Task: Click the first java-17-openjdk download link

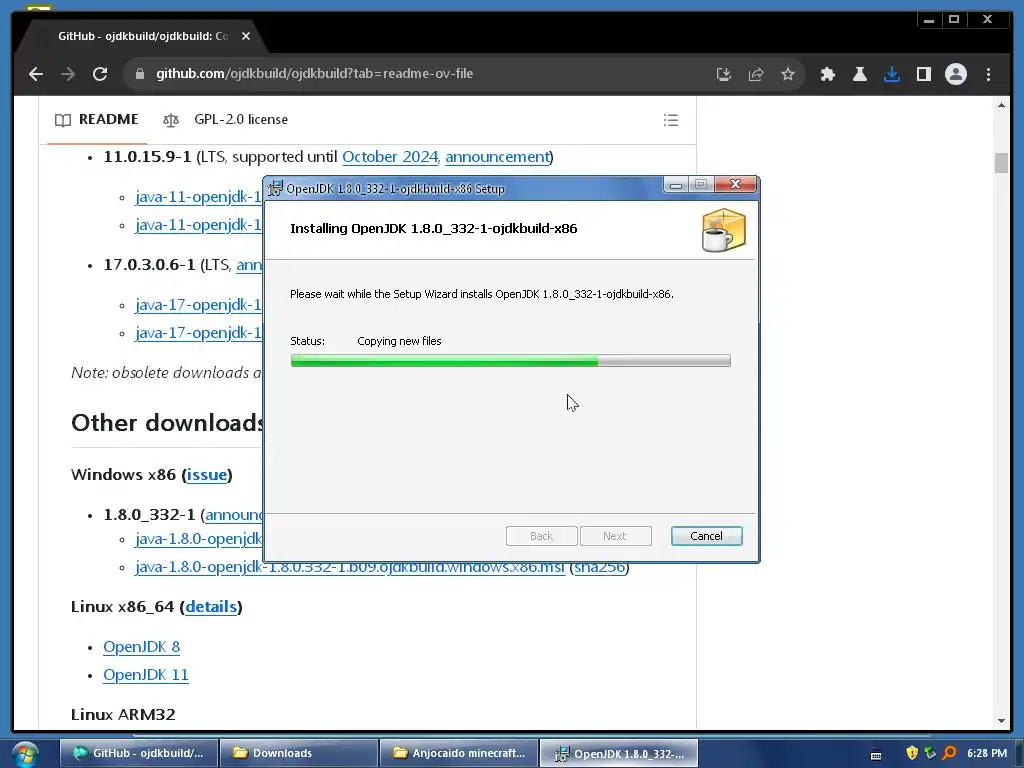Action: click(x=198, y=305)
